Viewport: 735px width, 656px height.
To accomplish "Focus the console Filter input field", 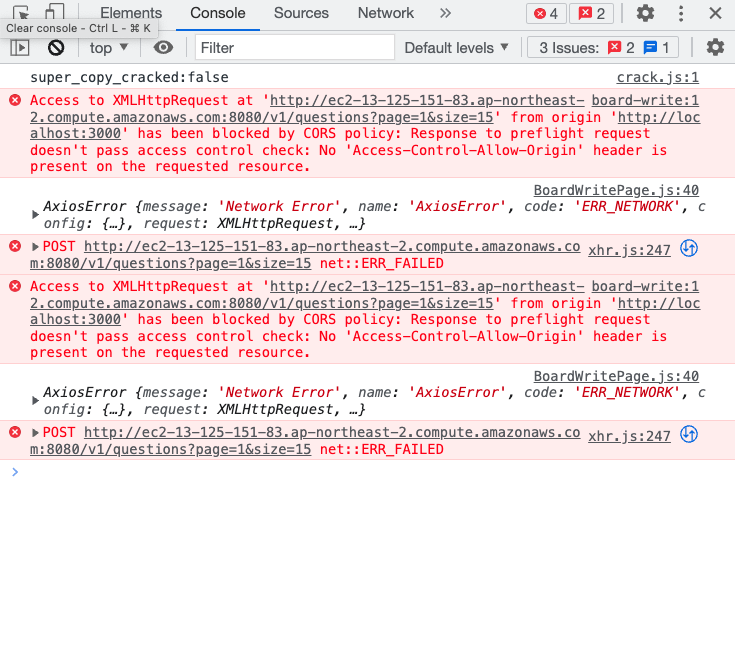I will point(294,47).
